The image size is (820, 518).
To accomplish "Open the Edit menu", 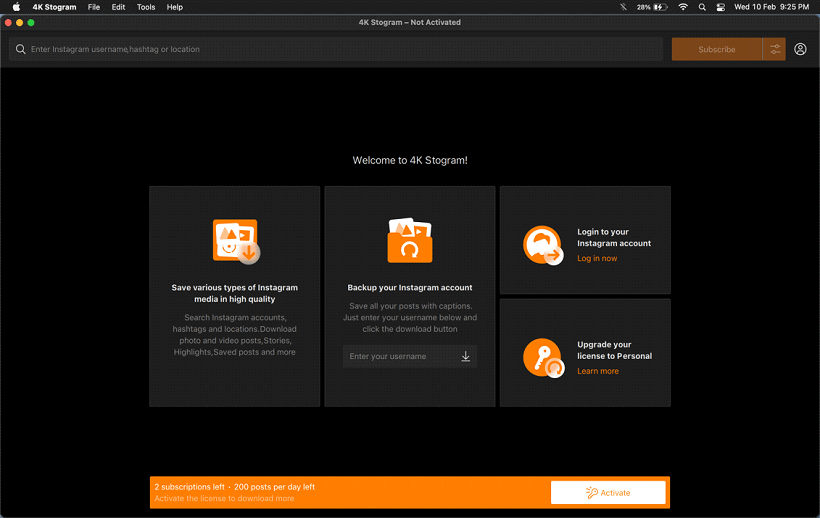I will (118, 7).
